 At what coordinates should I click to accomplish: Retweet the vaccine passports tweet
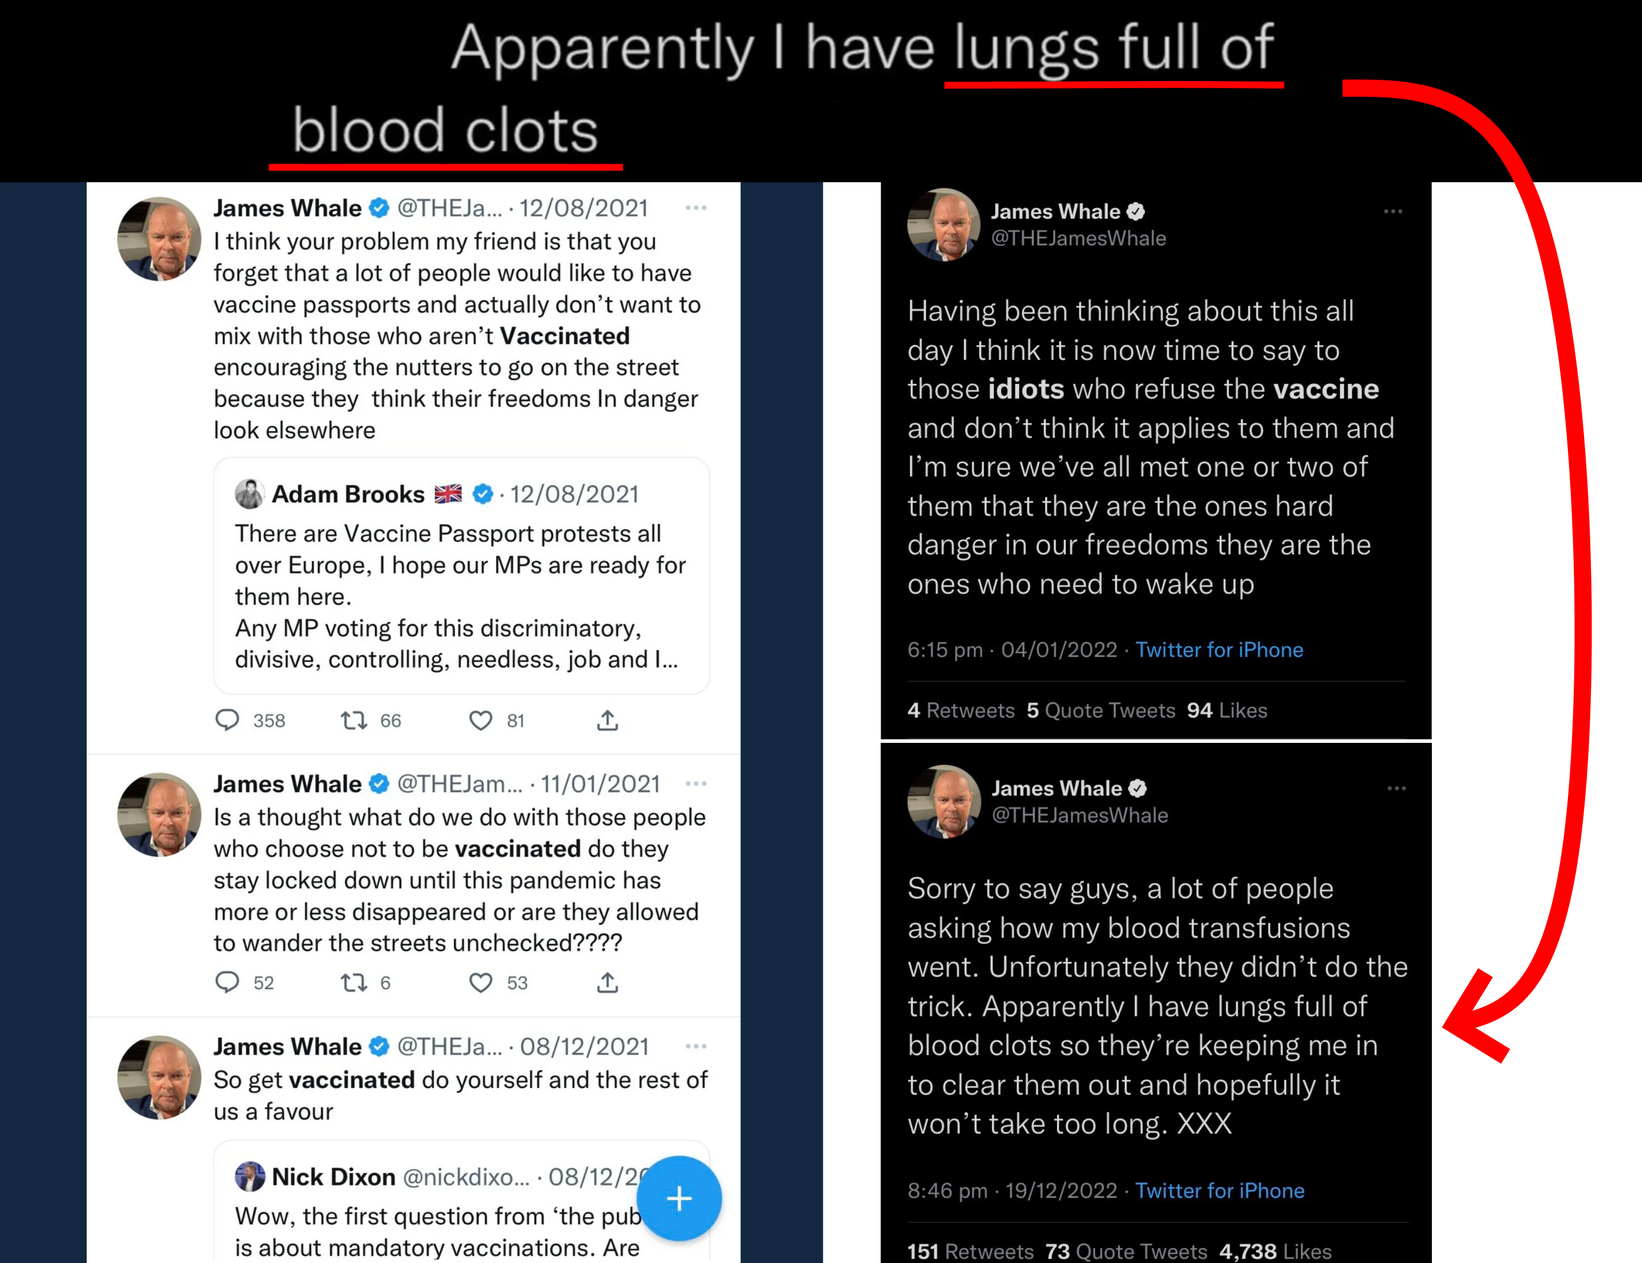[x=354, y=720]
